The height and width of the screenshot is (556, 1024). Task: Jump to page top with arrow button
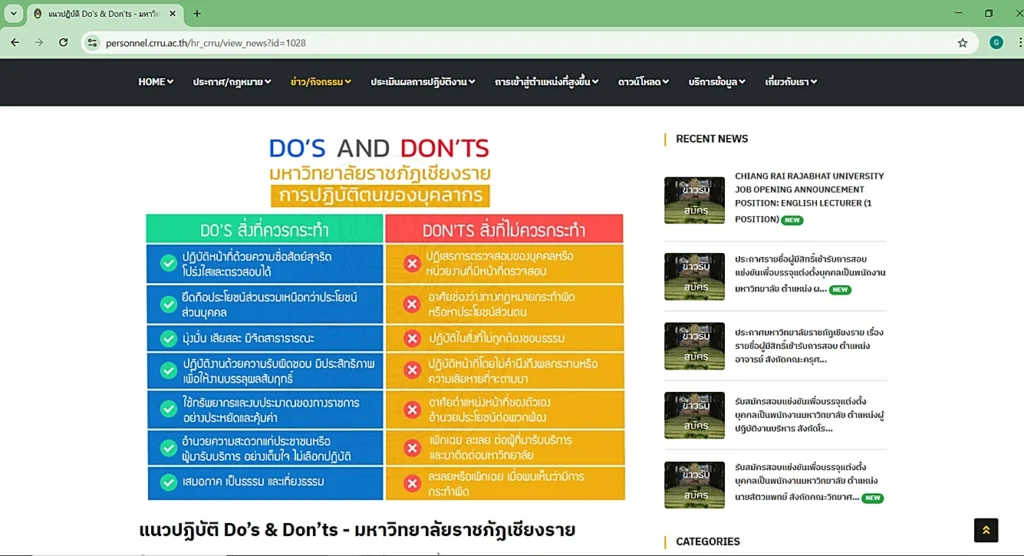point(985,530)
